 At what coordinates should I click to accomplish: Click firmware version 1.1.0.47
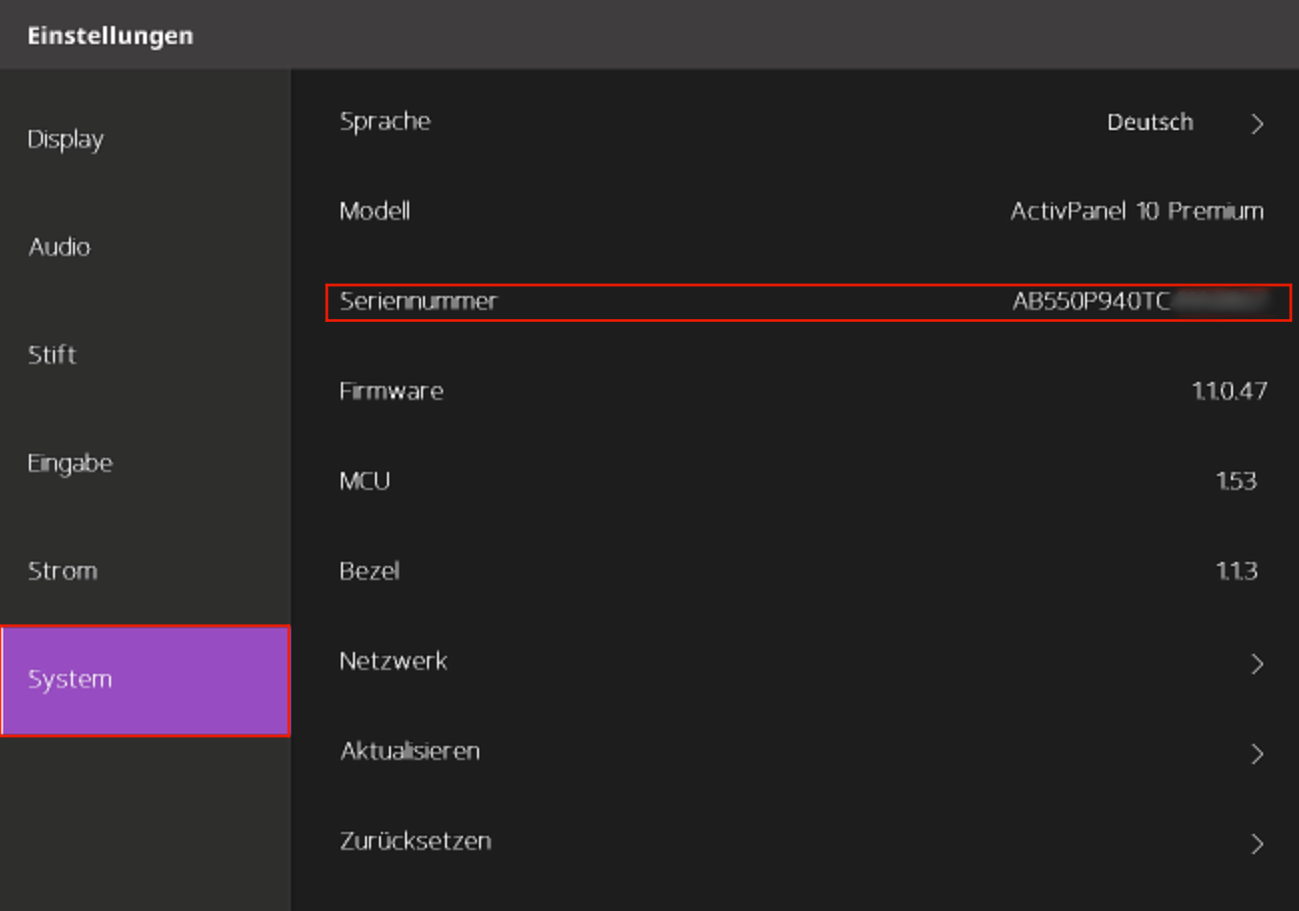[x=1229, y=391]
